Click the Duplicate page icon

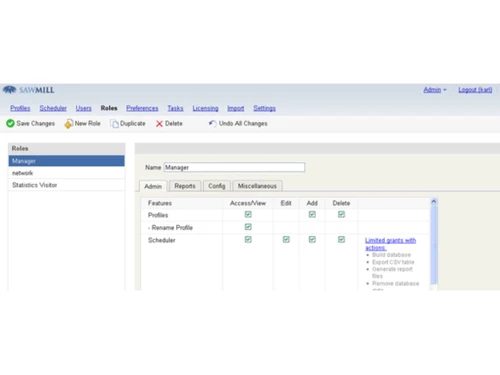click(x=115, y=124)
